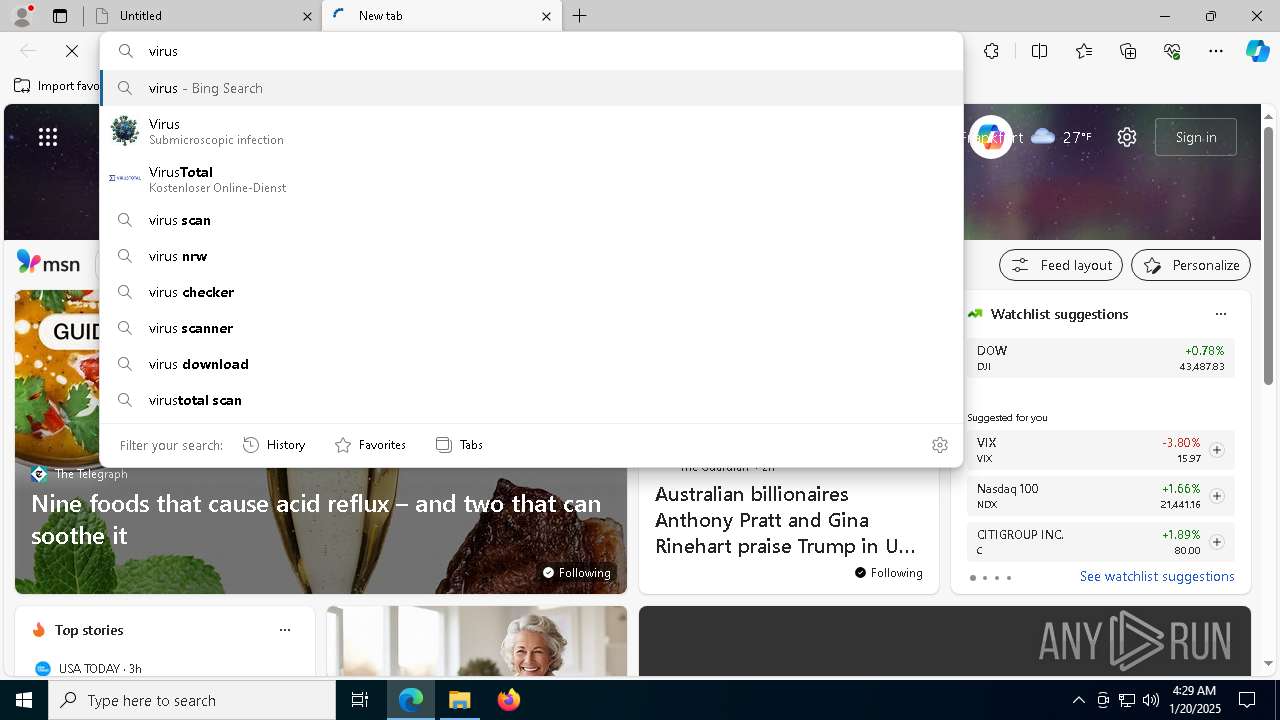The width and height of the screenshot is (1280, 720).
Task: Open the DOW stock row
Action: [1100, 358]
